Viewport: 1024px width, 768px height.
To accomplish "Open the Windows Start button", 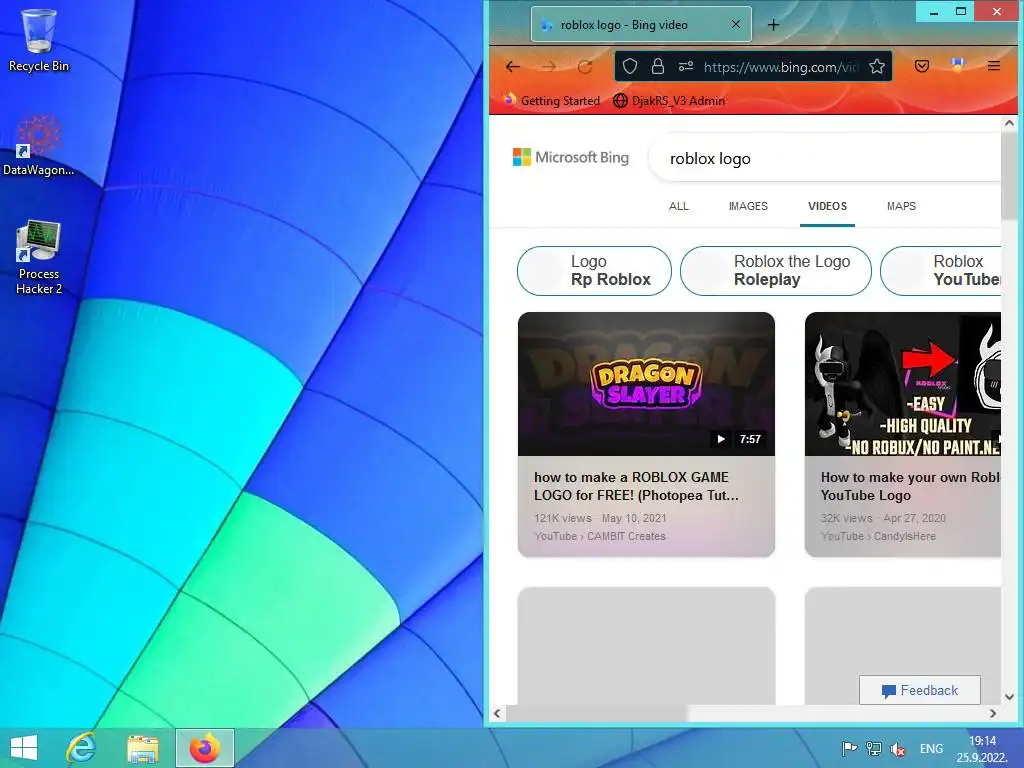I will pos(24,748).
